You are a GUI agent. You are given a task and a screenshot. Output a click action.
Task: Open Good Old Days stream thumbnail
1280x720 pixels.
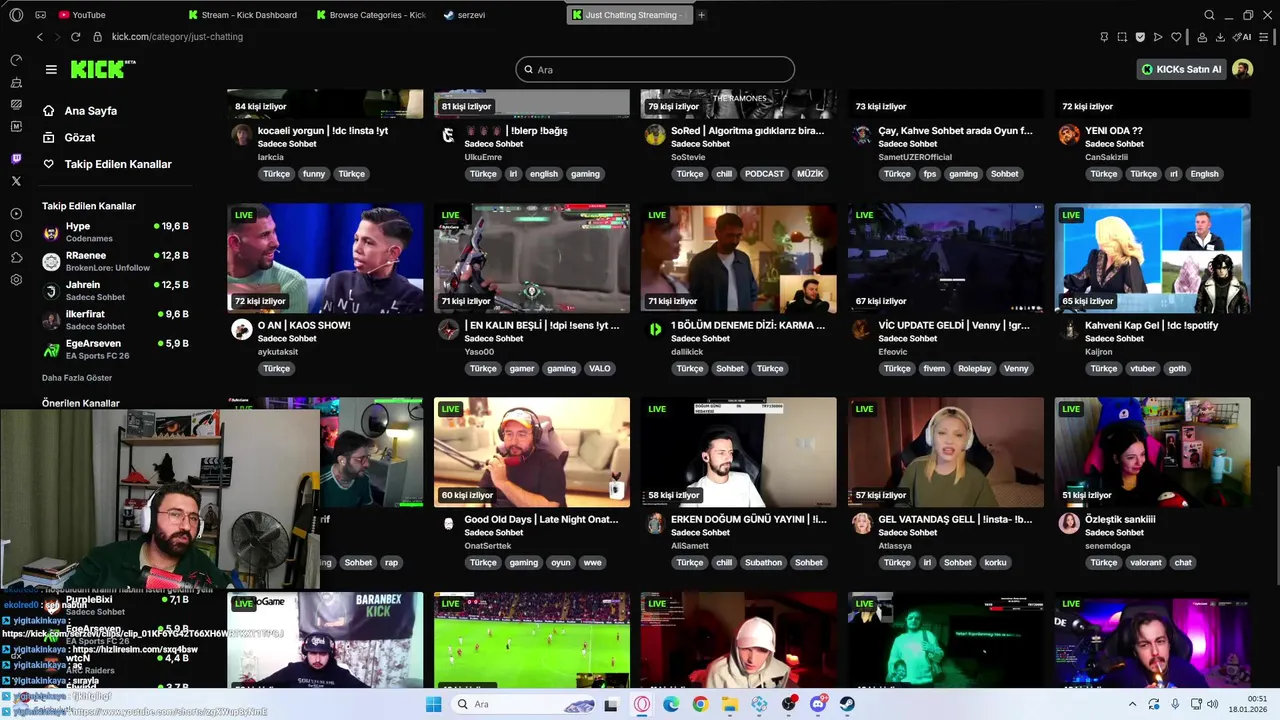coord(532,452)
